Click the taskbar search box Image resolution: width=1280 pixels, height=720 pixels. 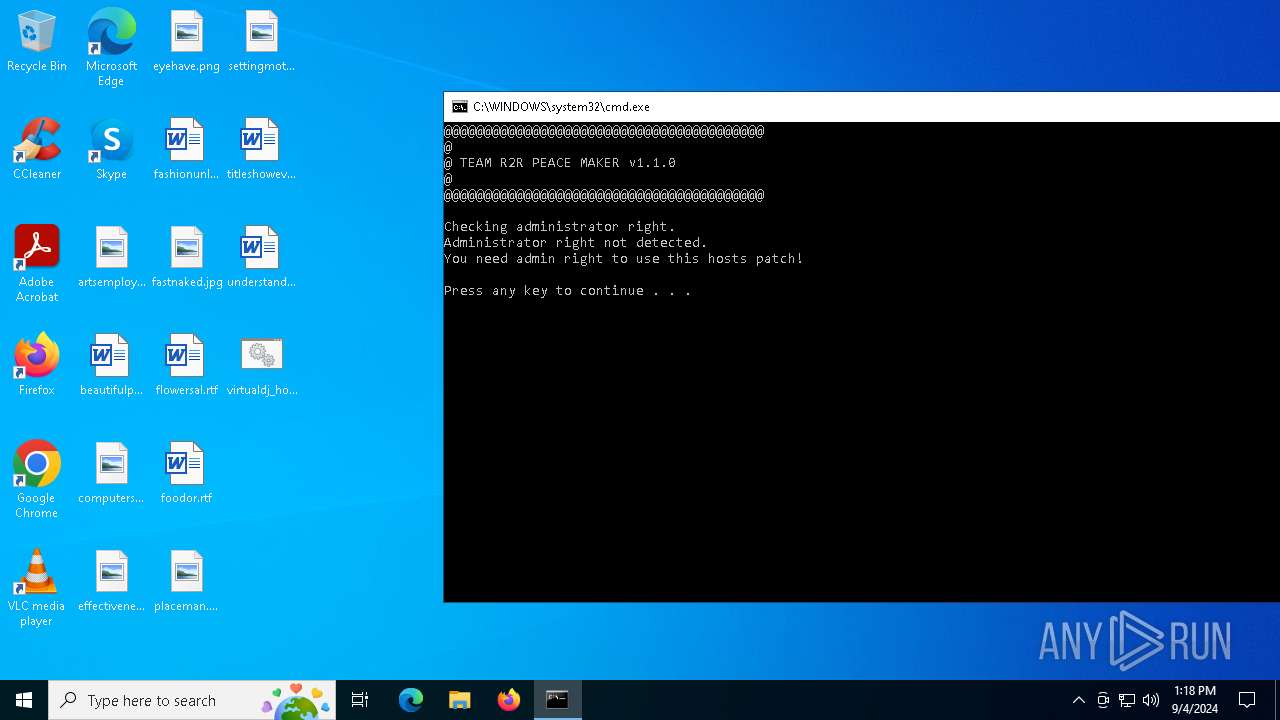tap(192, 700)
